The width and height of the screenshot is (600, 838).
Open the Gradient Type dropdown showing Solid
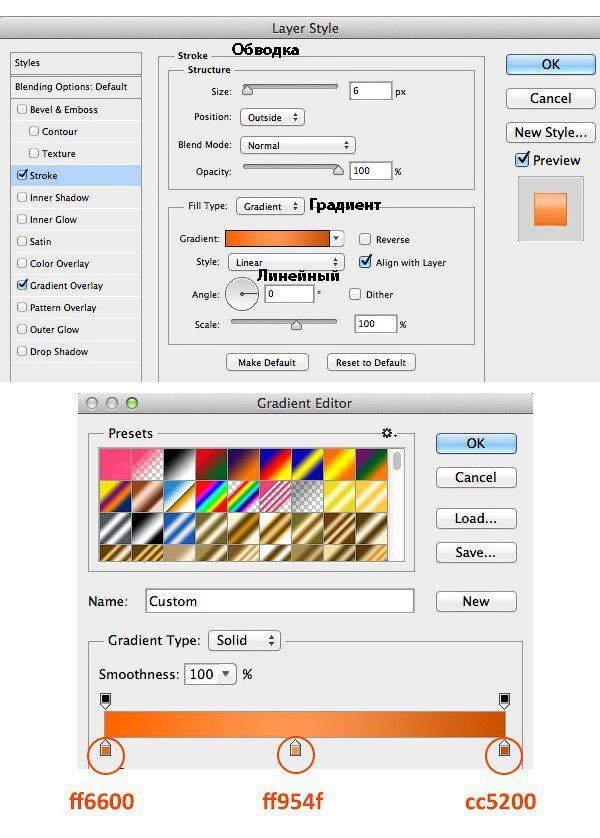(x=244, y=640)
